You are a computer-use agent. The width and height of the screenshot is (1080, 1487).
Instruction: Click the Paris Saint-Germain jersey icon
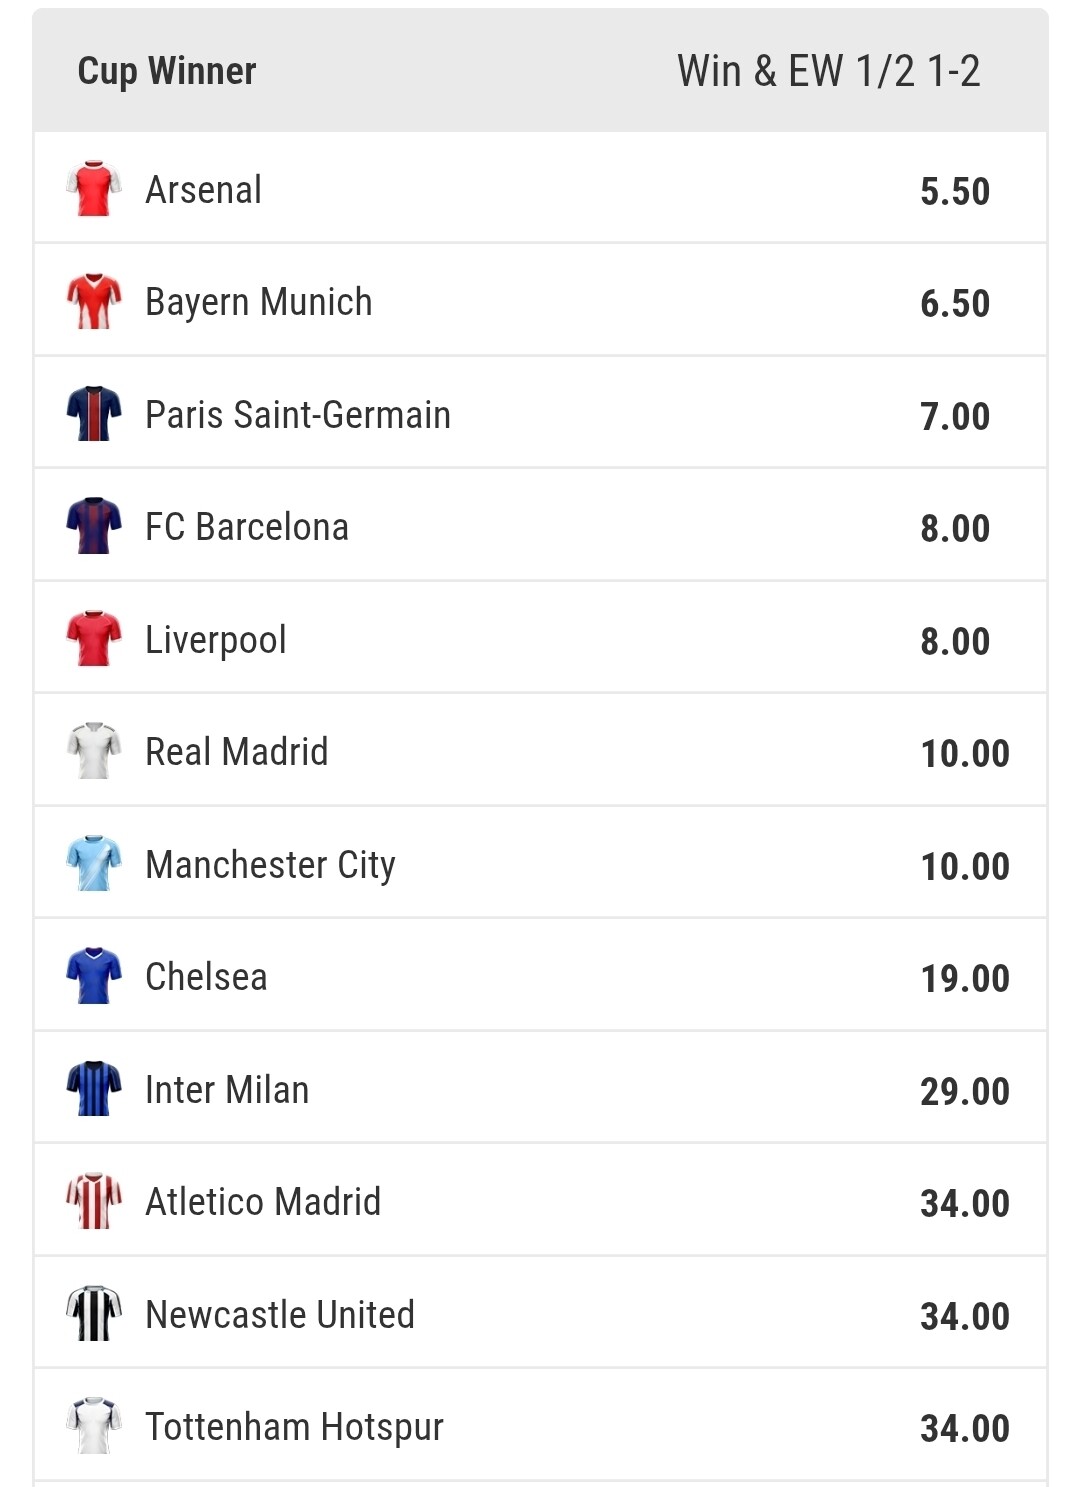point(94,414)
